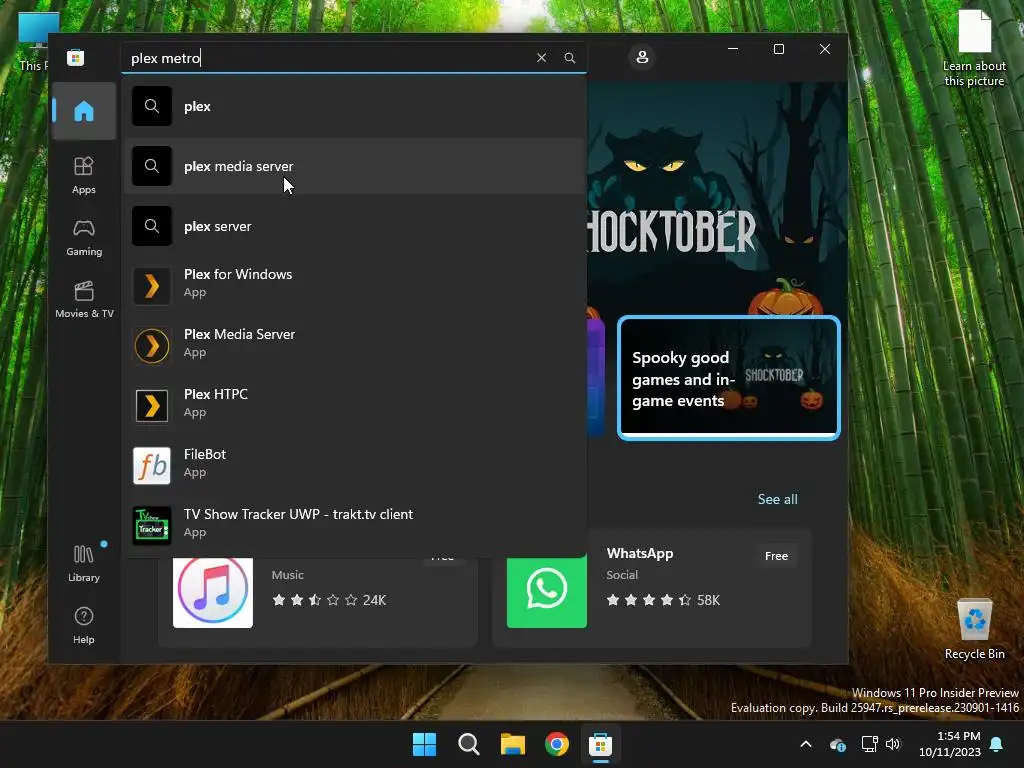
Task: Open the Gaming section in sidebar
Action: (x=84, y=237)
